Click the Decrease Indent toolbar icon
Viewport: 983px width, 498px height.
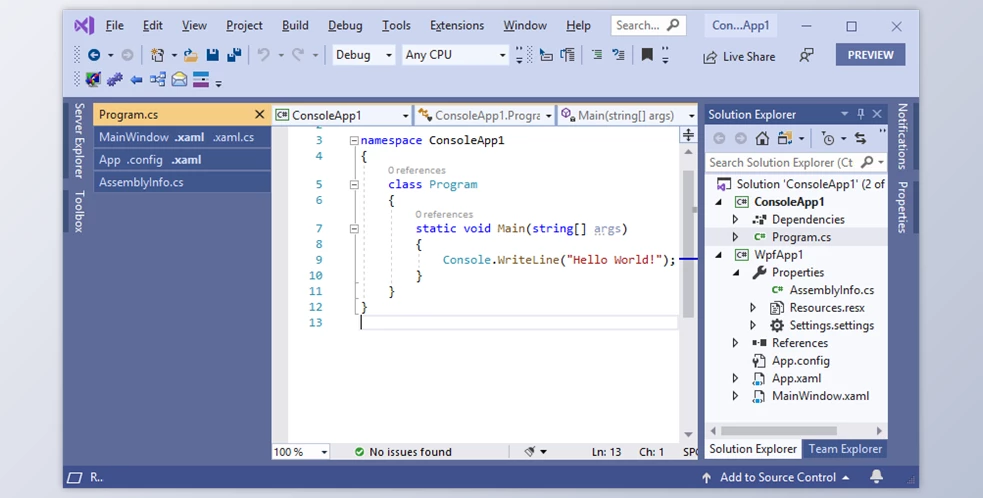(x=597, y=55)
